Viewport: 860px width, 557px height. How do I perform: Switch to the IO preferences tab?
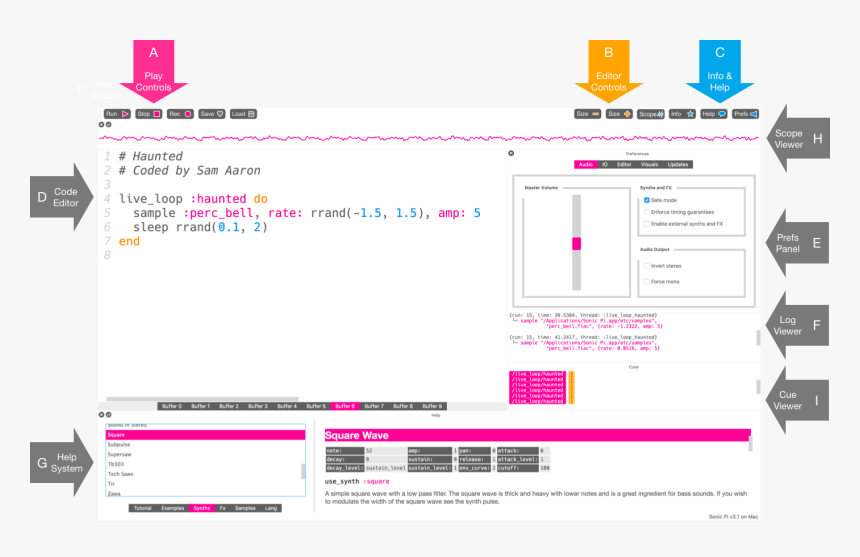pos(604,164)
